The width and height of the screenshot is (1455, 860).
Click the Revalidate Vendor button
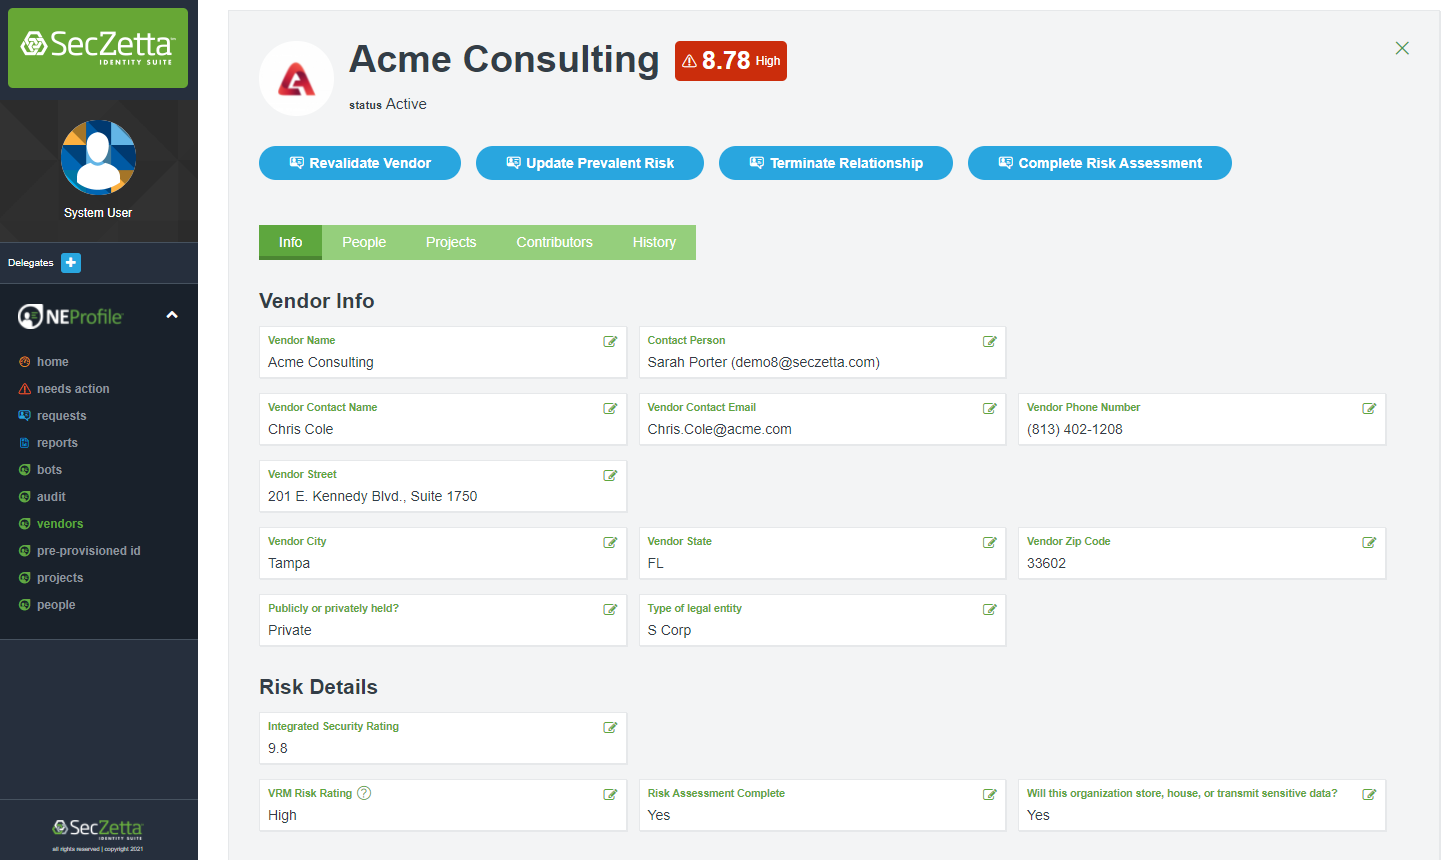coord(360,163)
